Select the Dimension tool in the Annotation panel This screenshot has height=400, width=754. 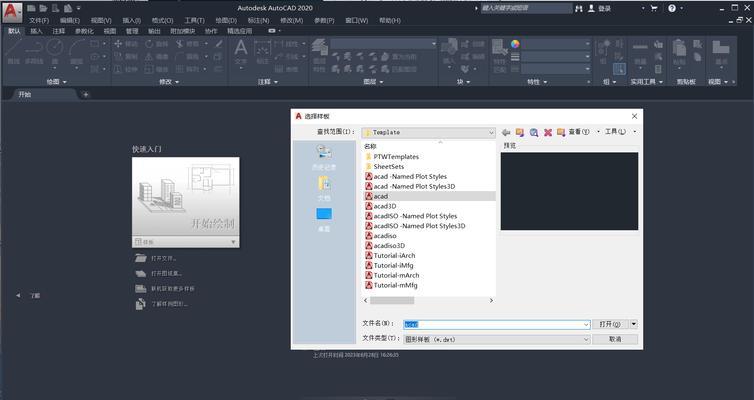(x=263, y=50)
